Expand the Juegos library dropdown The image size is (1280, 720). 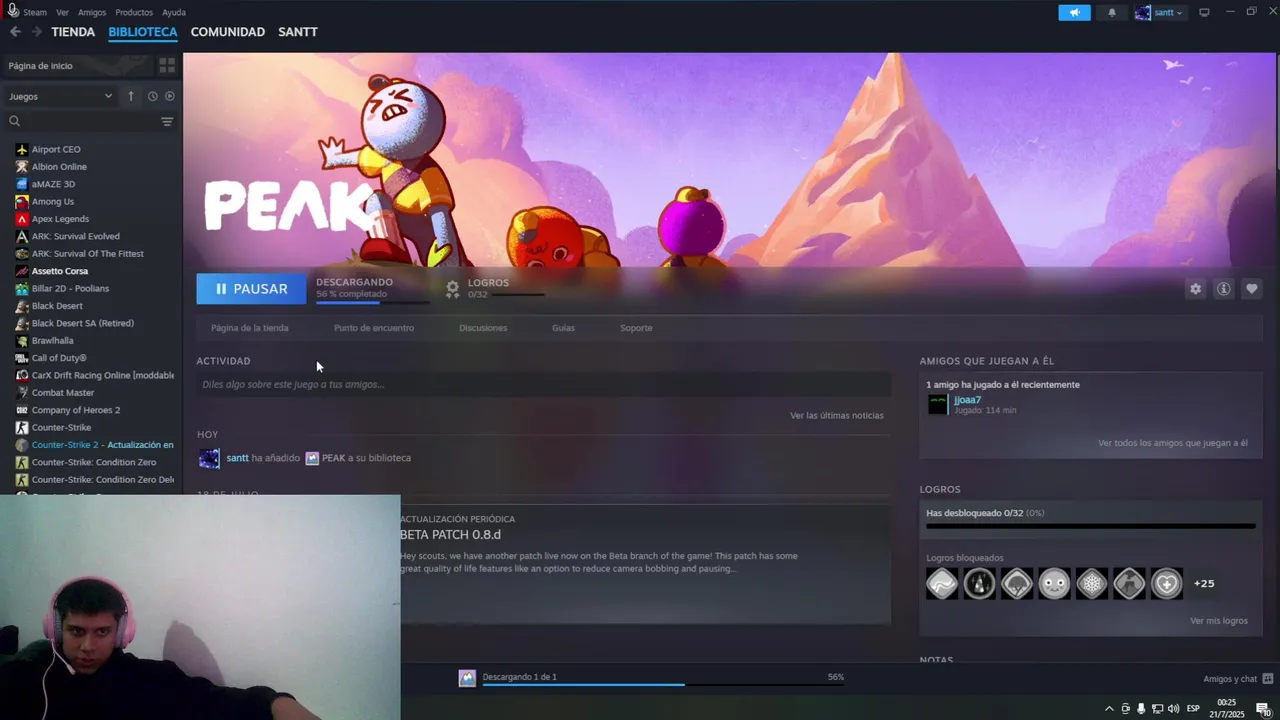[61, 96]
